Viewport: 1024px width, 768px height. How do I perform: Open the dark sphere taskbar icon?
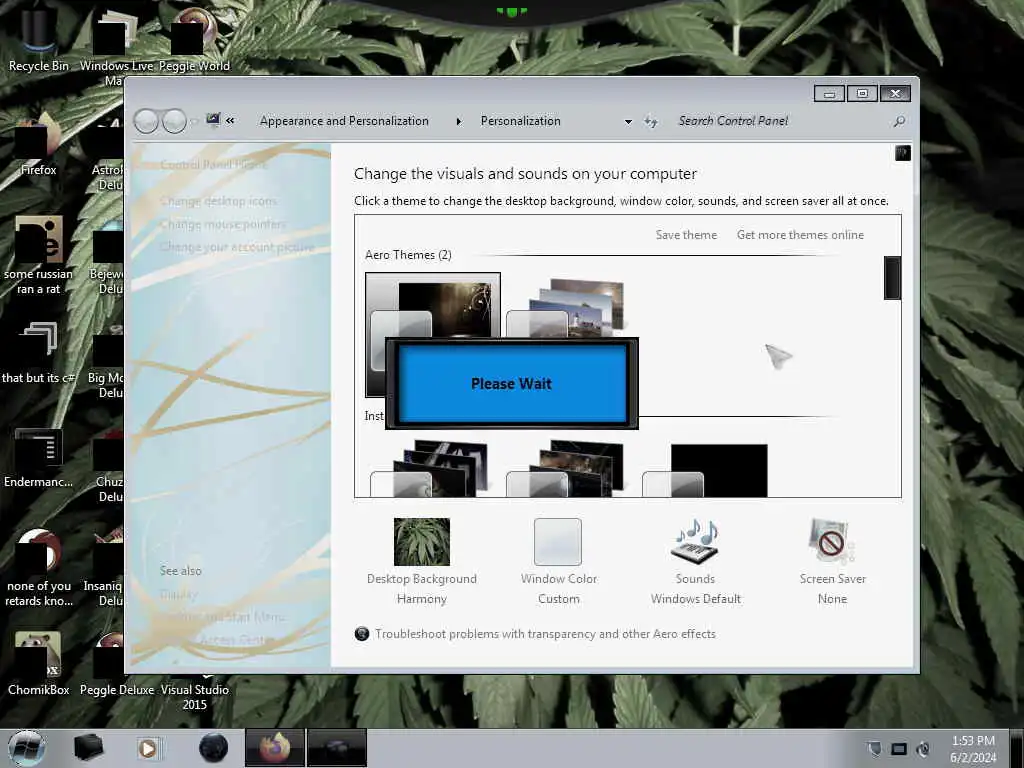click(x=213, y=748)
